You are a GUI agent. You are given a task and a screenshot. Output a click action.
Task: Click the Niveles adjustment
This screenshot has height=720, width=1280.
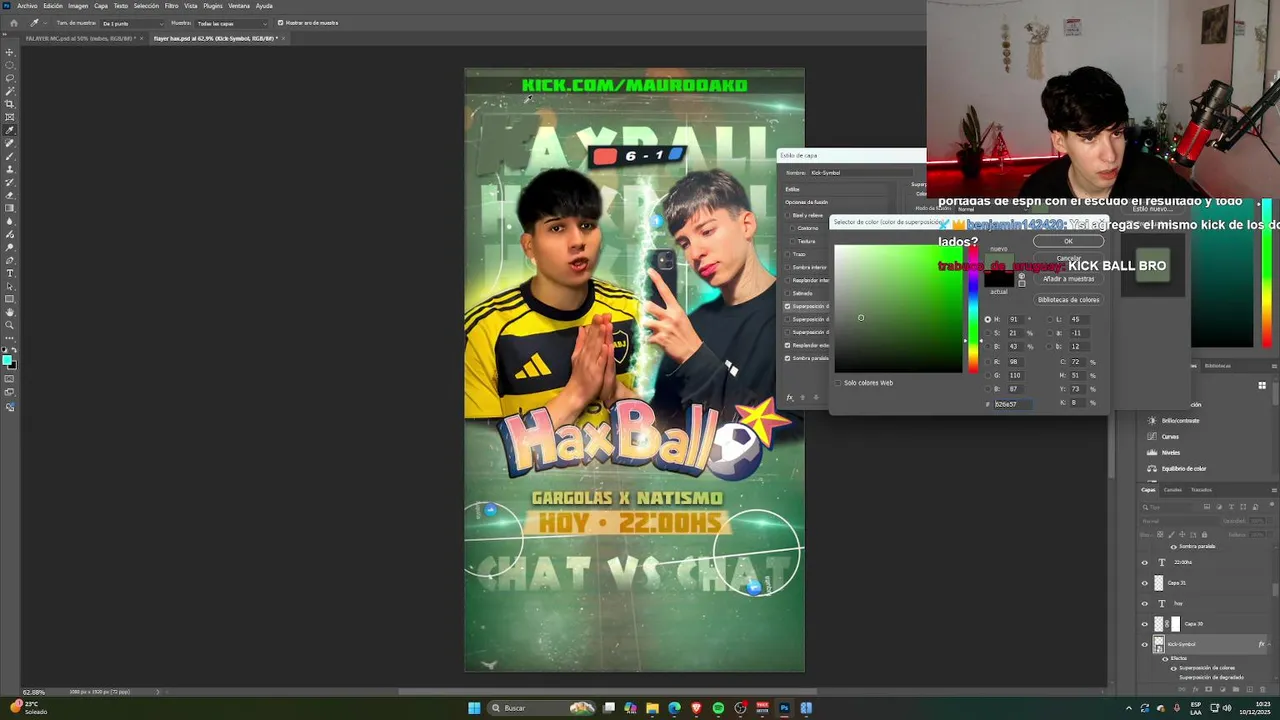click(x=1170, y=452)
